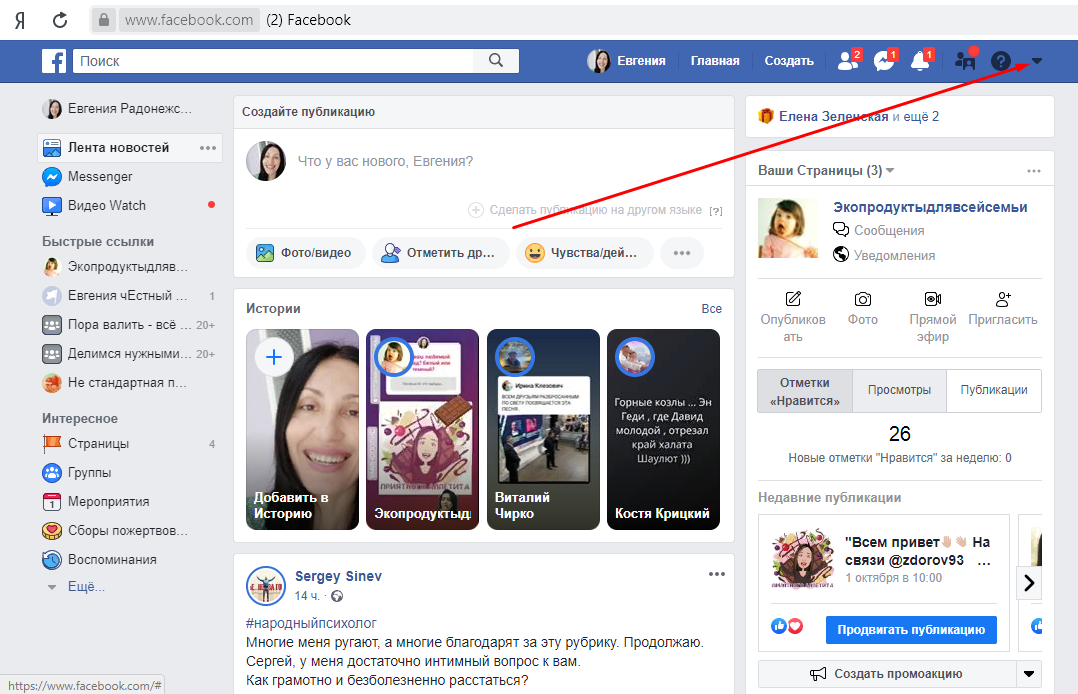Screen dimensions: 1078x694
Task: Open Группы in left sidebar
Action: (x=89, y=473)
